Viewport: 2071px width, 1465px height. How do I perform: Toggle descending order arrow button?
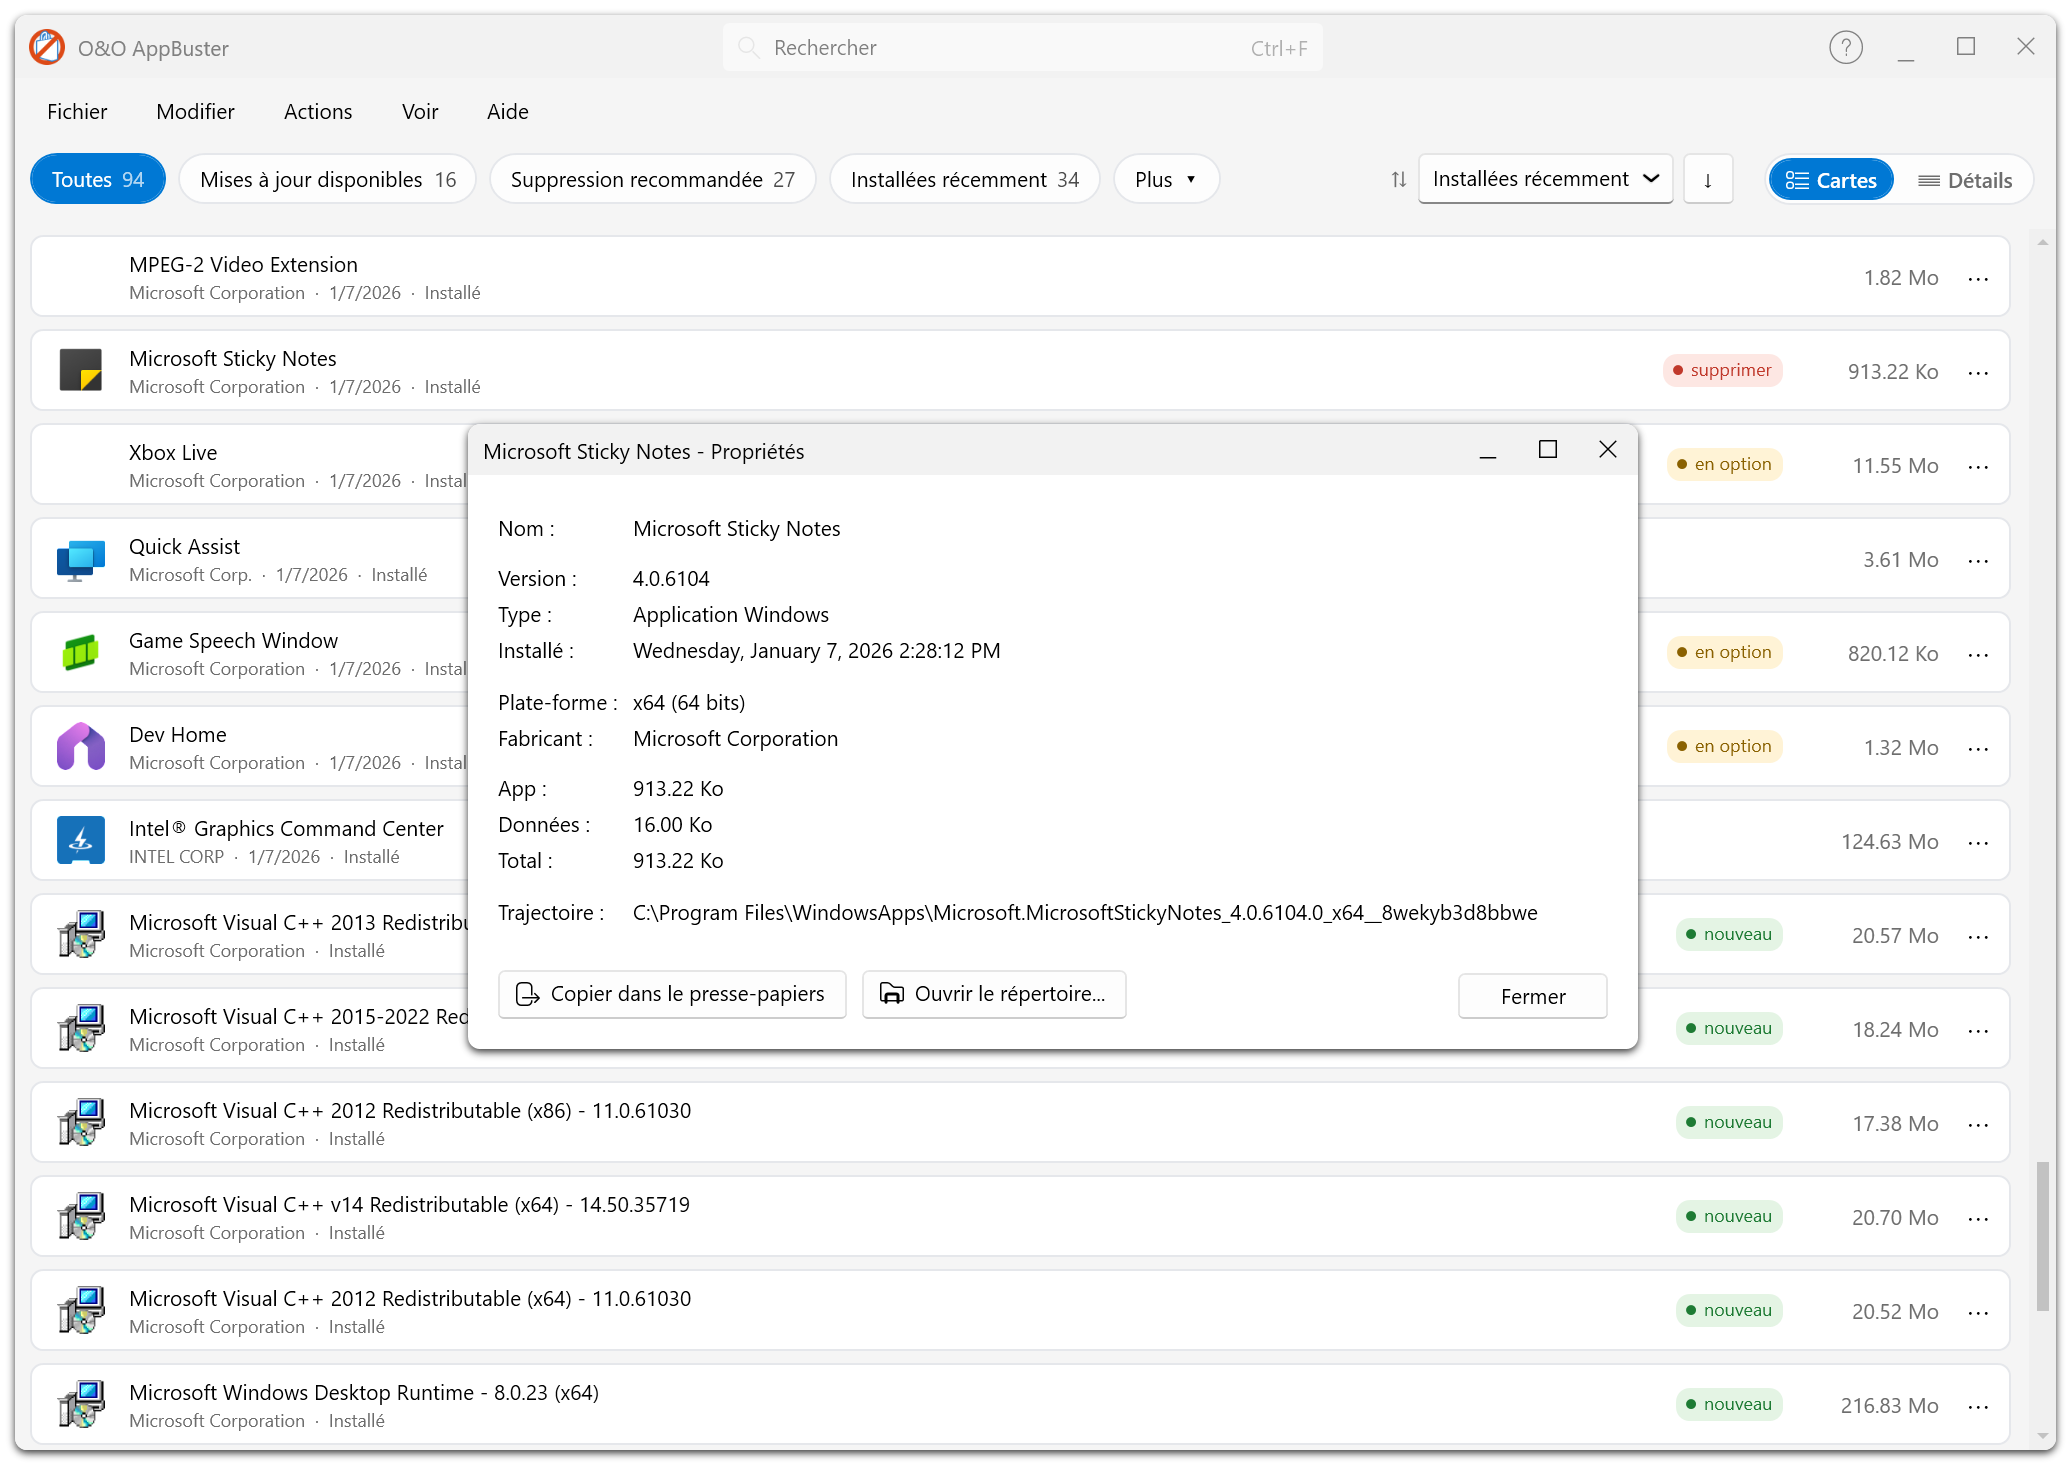click(x=1707, y=180)
